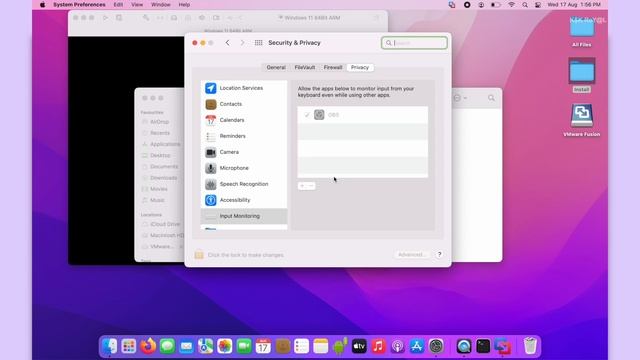The width and height of the screenshot is (640, 360).
Task: Click the help question mark button
Action: 440,254
